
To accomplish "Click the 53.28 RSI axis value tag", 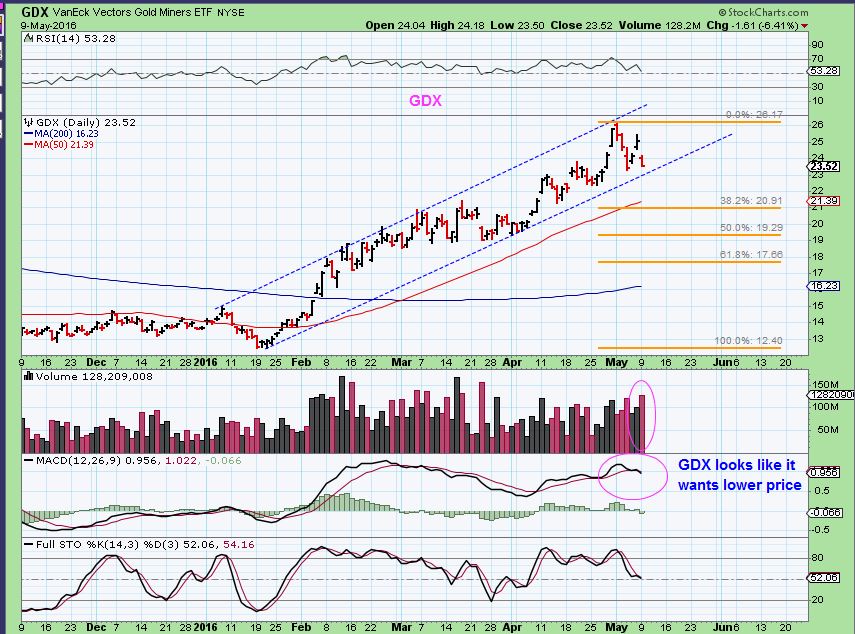I will pos(824,71).
